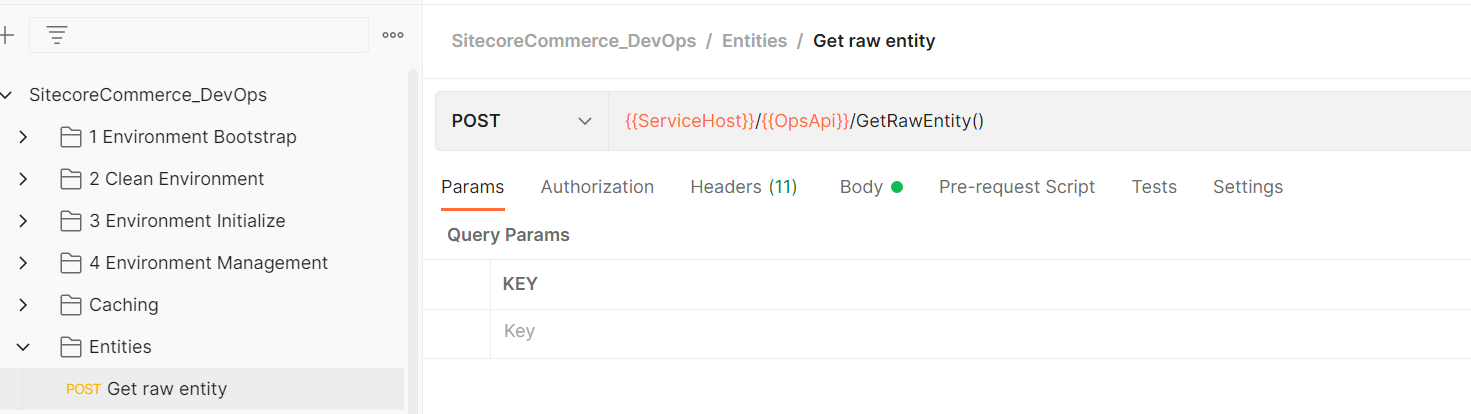Click the sidebar vertical scrollbar
The image size is (1471, 414).
pos(412,240)
